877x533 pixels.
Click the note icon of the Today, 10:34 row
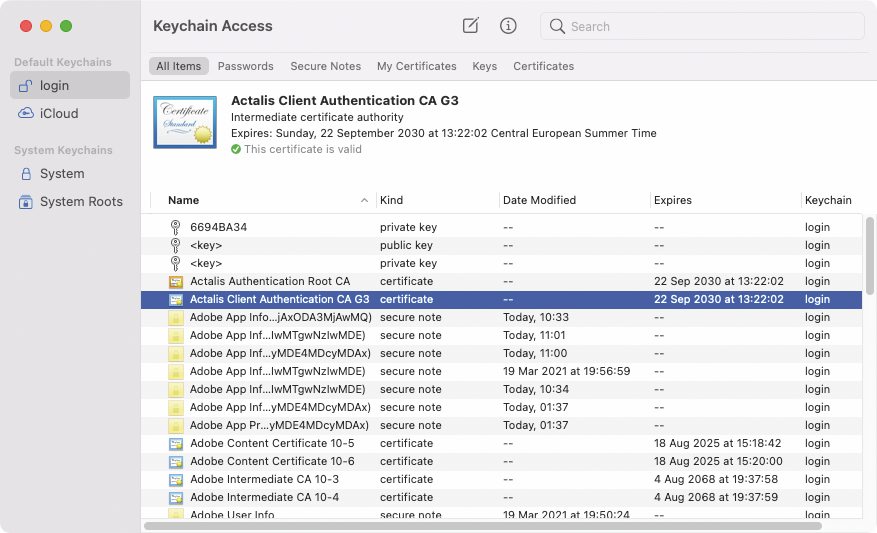tap(176, 389)
